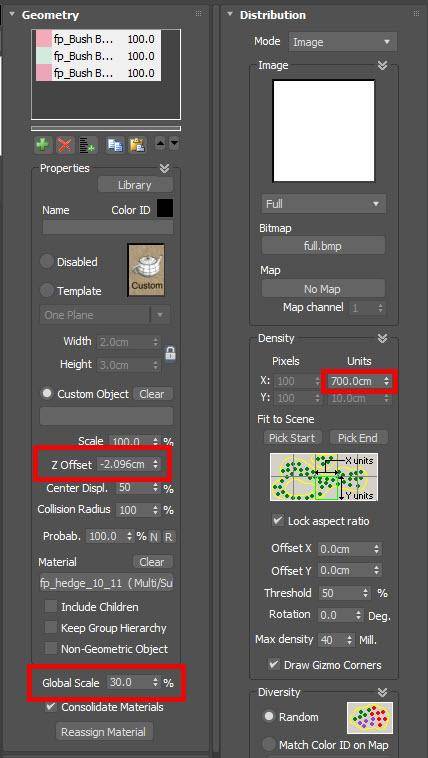Click the fp_hedge_10_11 material button
Image resolution: width=428 pixels, height=758 pixels.
tap(106, 583)
